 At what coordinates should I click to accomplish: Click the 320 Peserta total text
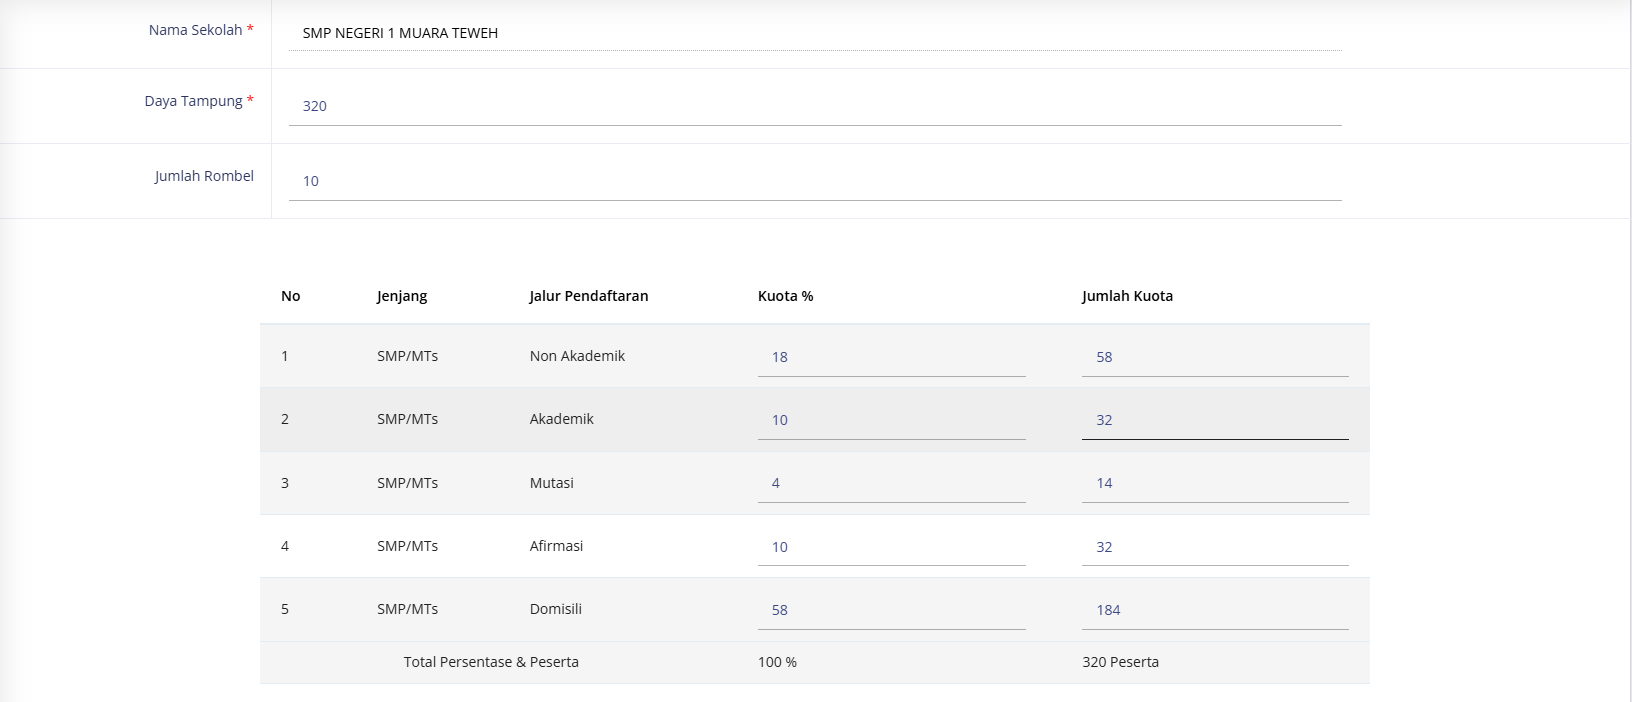(1120, 662)
